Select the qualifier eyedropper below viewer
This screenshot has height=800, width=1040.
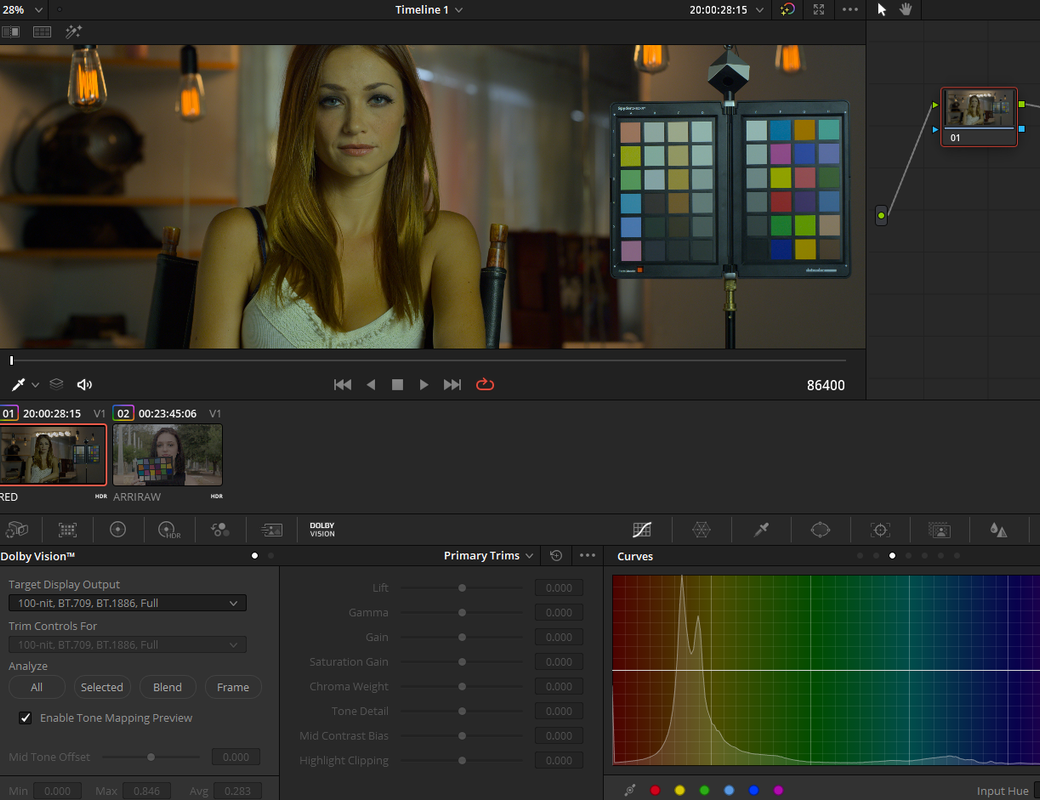click(18, 385)
